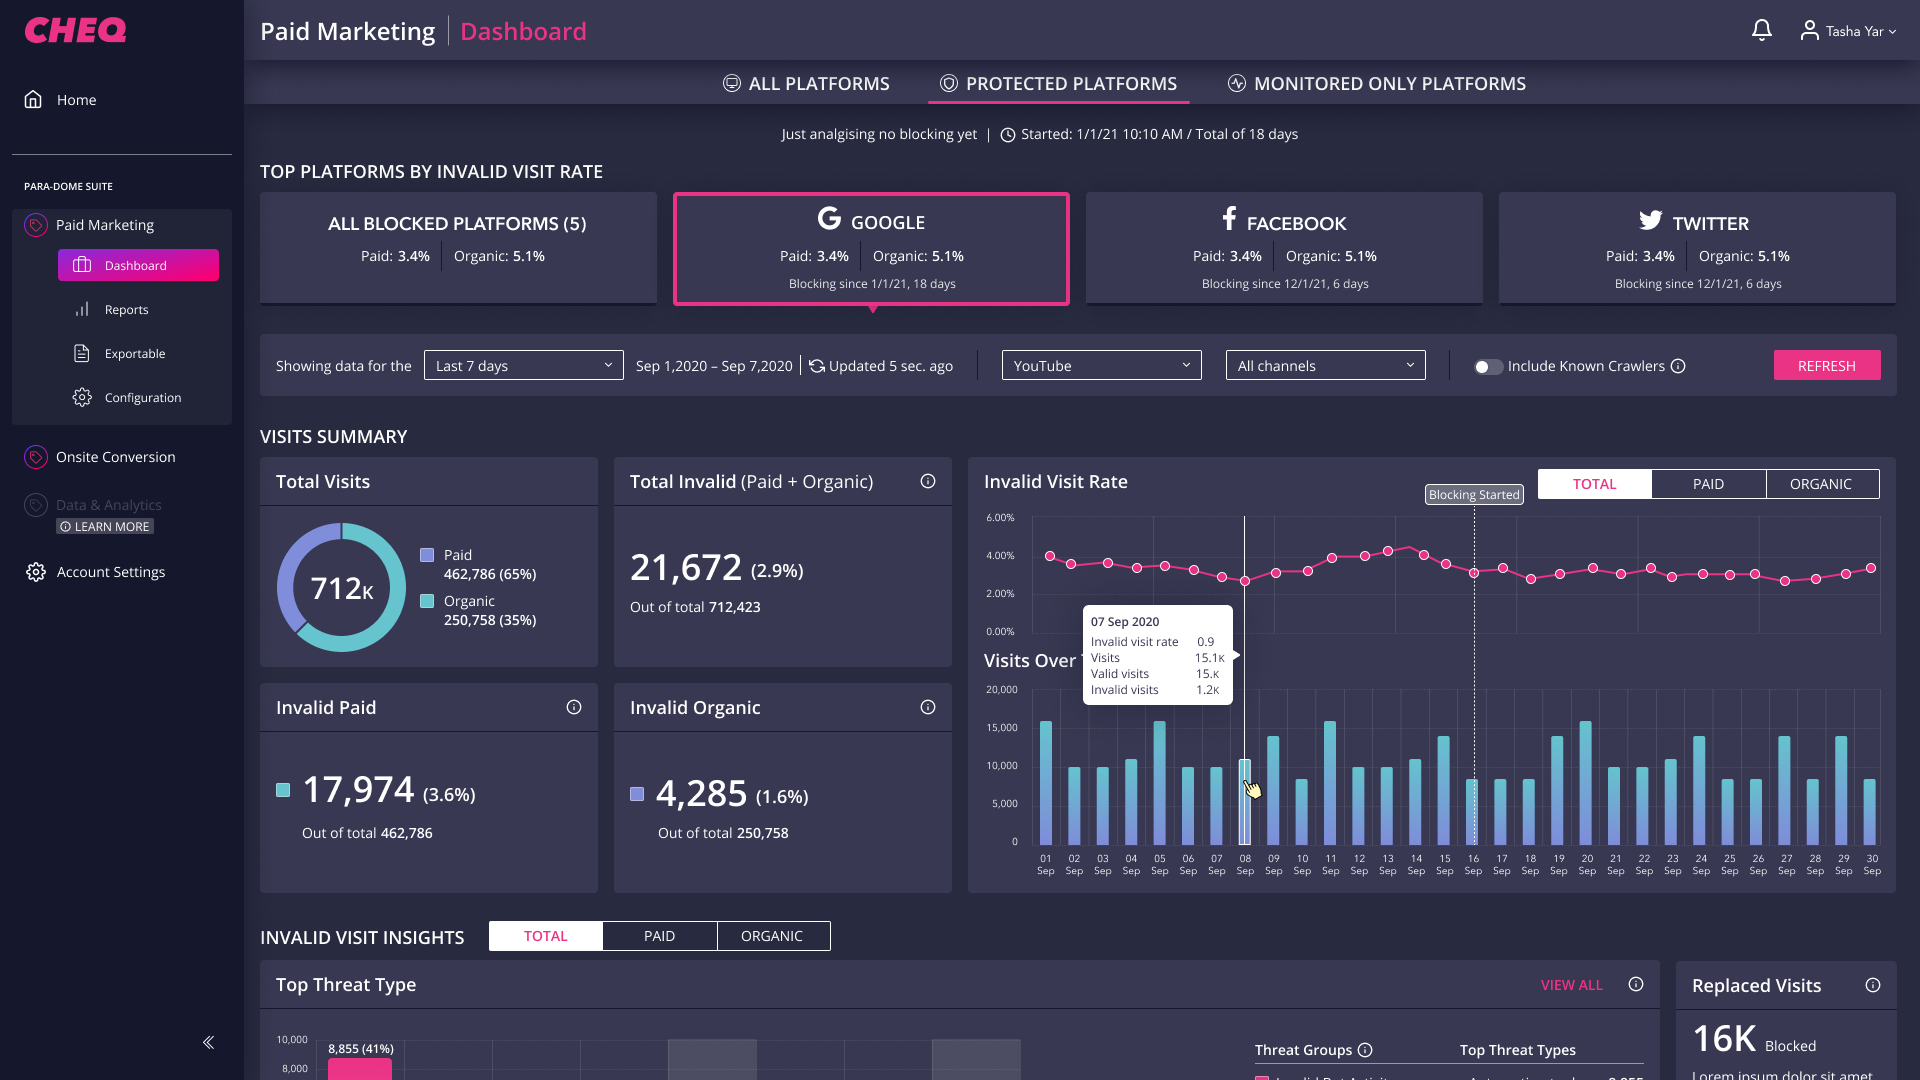The image size is (1920, 1080).
Task: Click info icon beside Include Known Crawlers
Action: click(x=1678, y=366)
